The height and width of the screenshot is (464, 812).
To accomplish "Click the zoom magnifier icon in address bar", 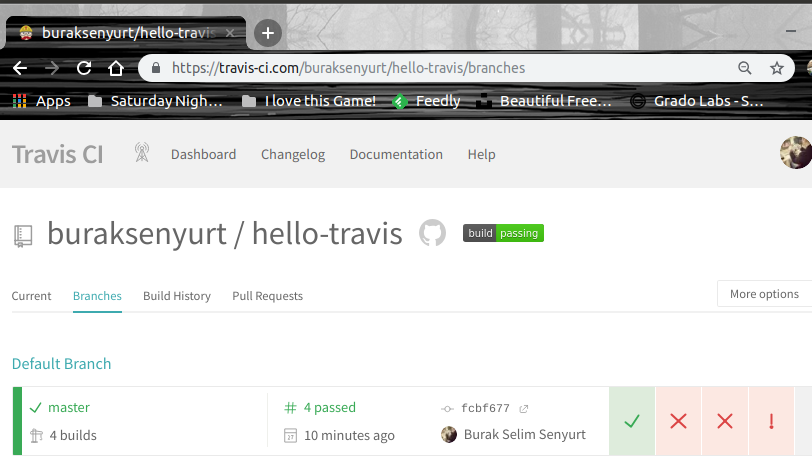I will [744, 68].
